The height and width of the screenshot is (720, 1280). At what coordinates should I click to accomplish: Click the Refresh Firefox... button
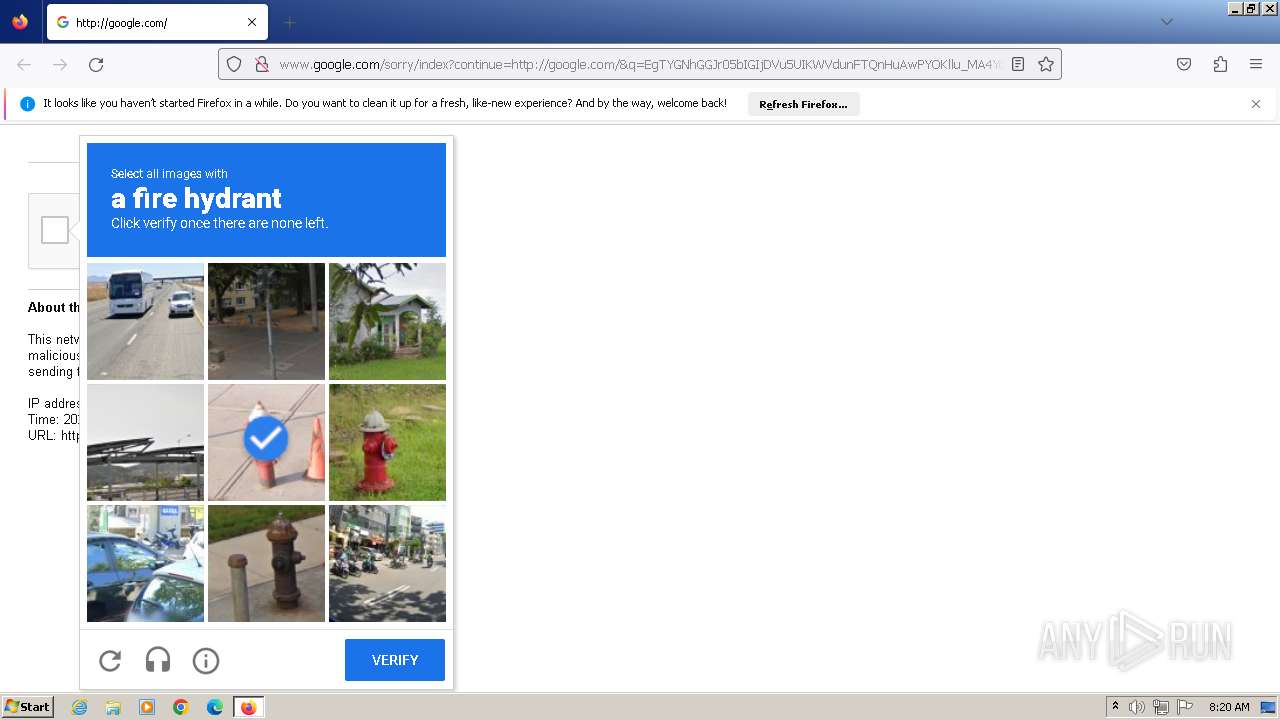pyautogui.click(x=803, y=104)
